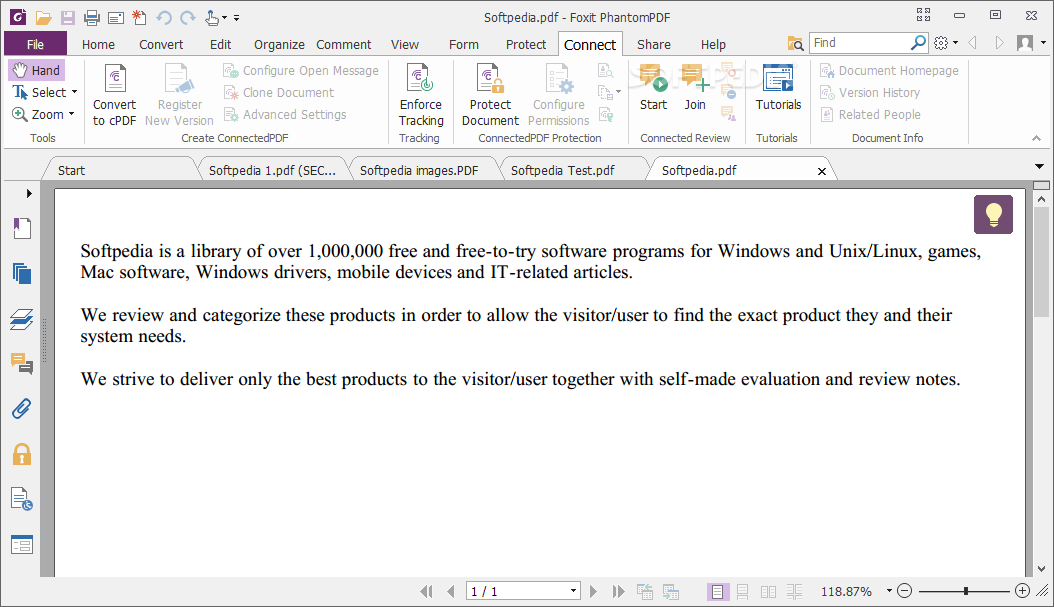Screen dimensions: 1054x607
Task: Go to the first page button
Action: tap(426, 592)
